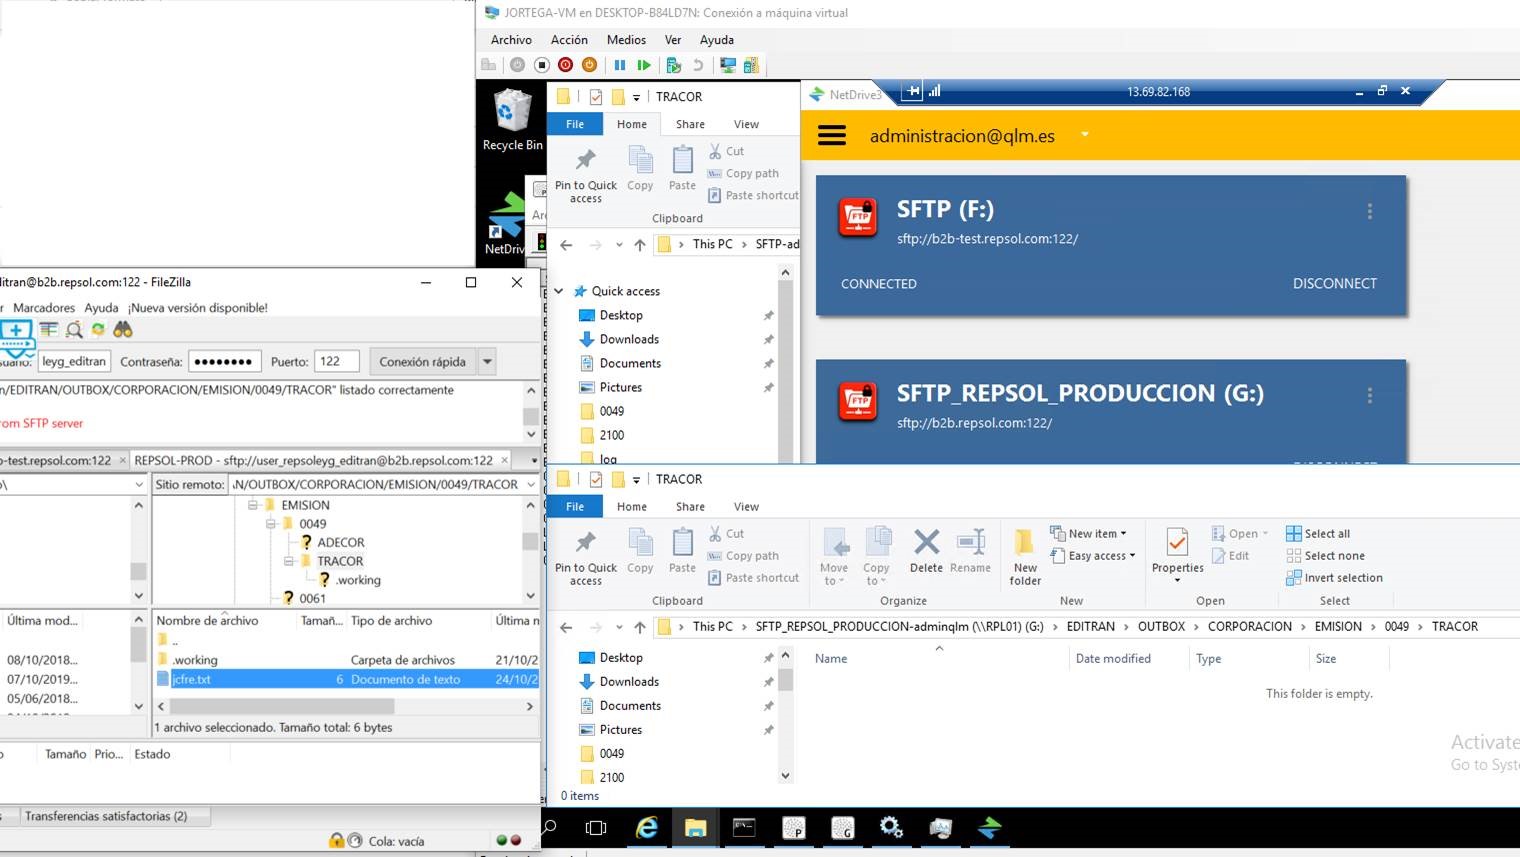Image resolution: width=1520 pixels, height=857 pixels.
Task: Click FileZilla filename filter magnifier icon
Action: click(x=74, y=329)
